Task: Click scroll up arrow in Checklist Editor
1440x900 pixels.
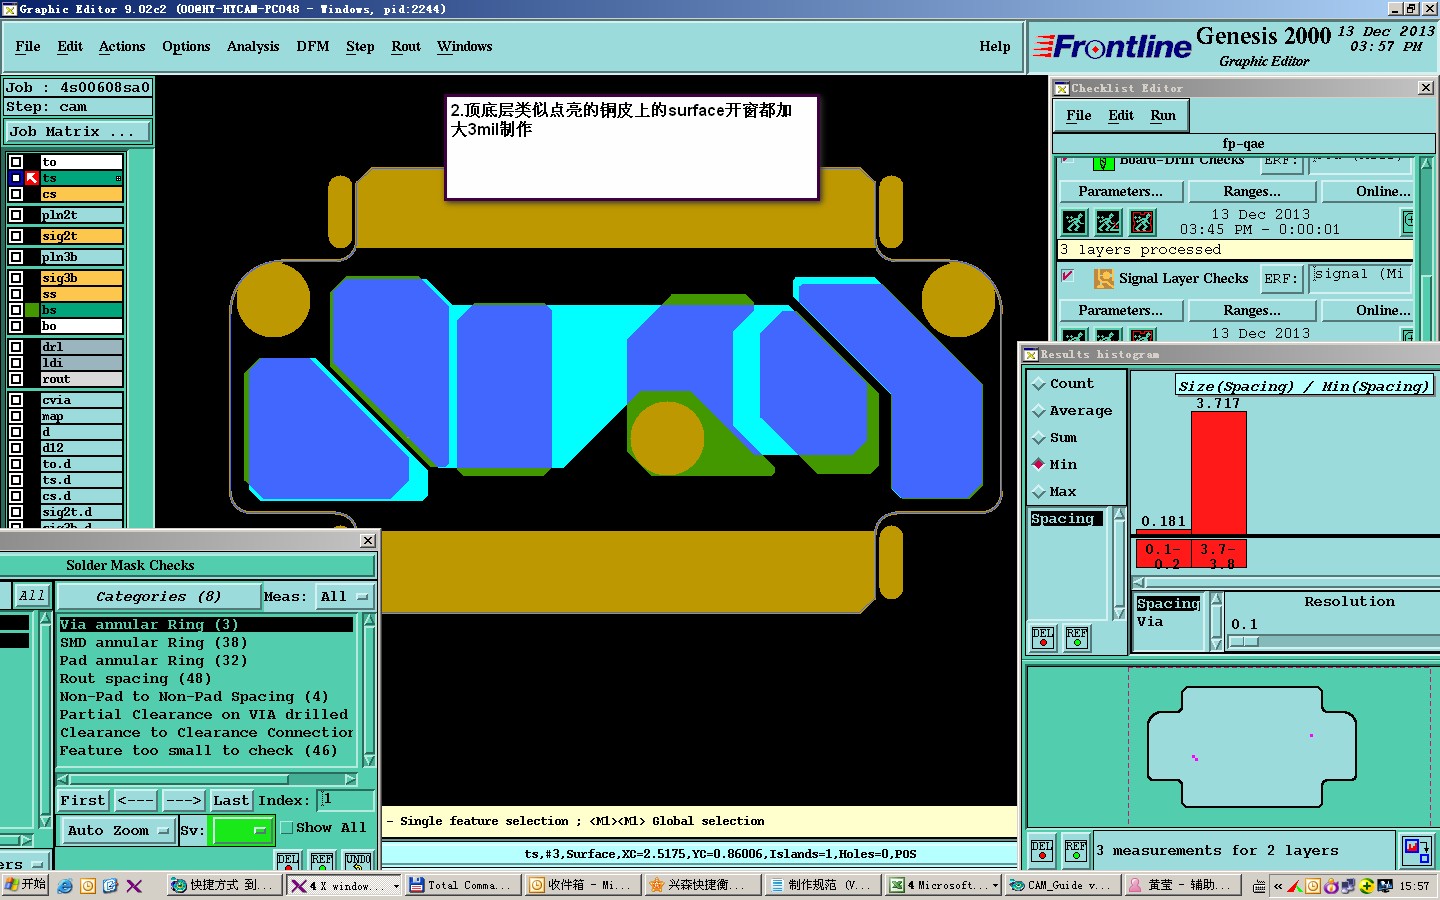Action: click(x=1426, y=163)
